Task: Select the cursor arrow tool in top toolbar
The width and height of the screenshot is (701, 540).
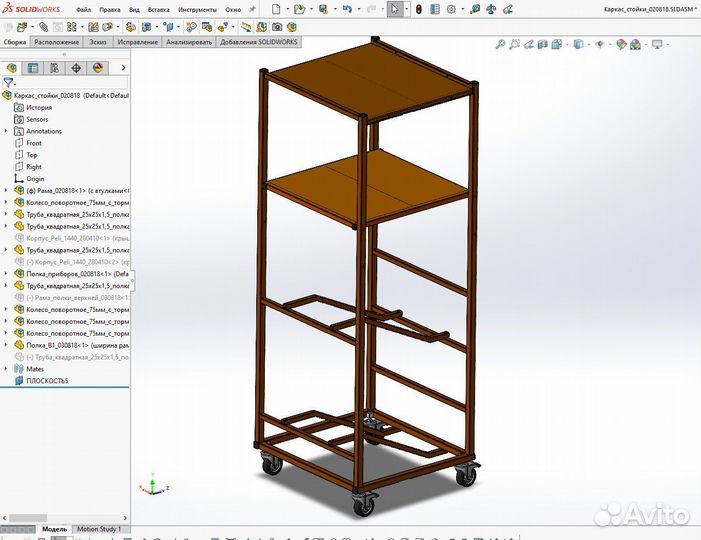Action: pos(395,9)
